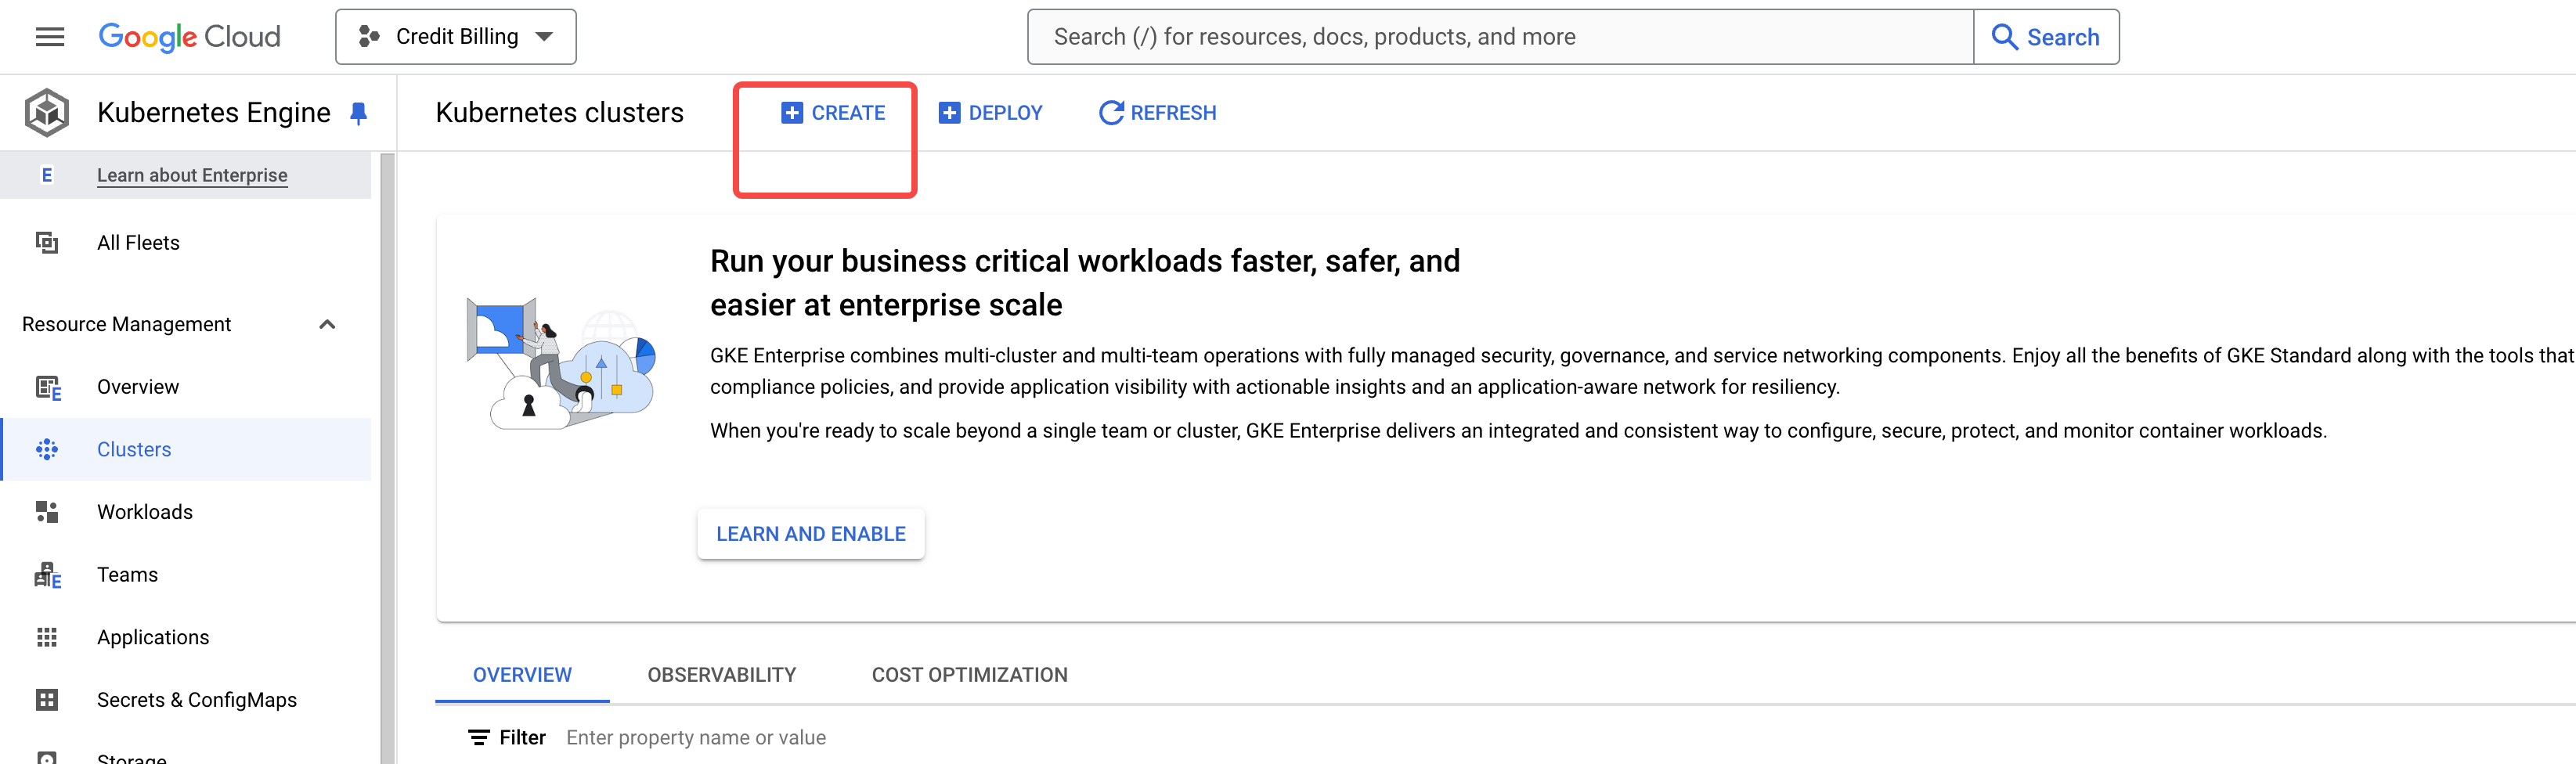Click the Enterprise E badge icon
The width and height of the screenshot is (2576, 764).
[x=46, y=175]
